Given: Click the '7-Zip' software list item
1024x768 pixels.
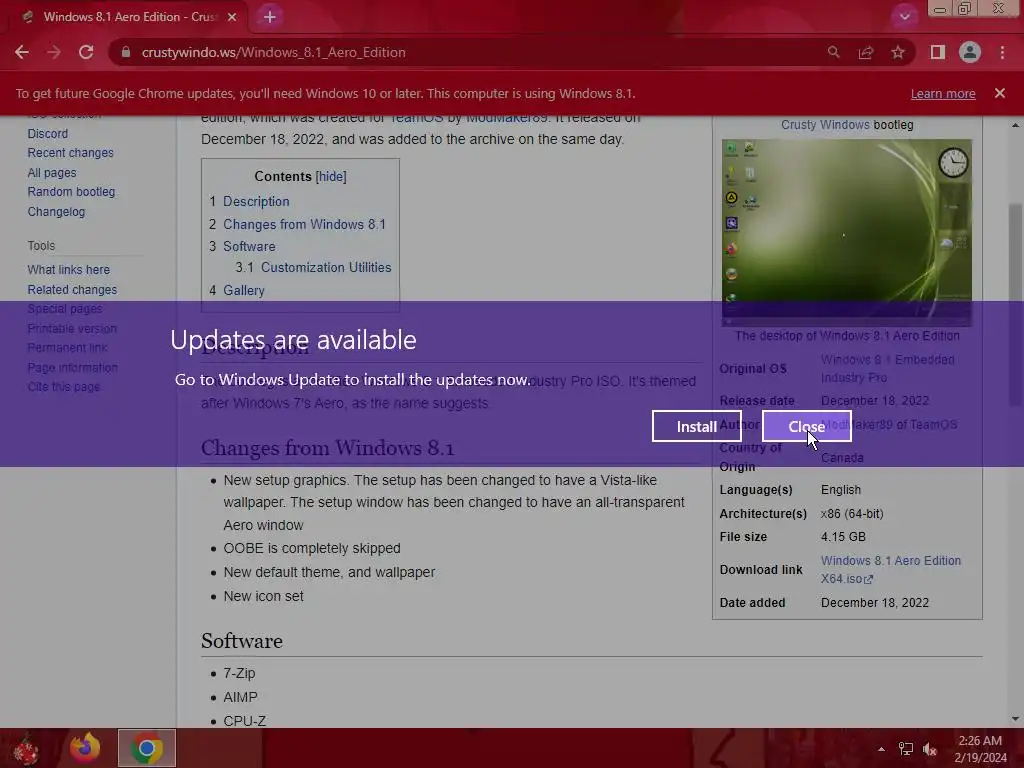Looking at the screenshot, I should pos(239,673).
